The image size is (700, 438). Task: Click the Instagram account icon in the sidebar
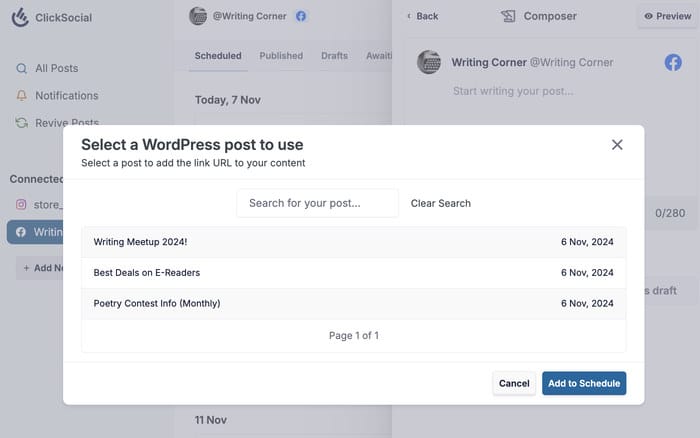point(21,204)
